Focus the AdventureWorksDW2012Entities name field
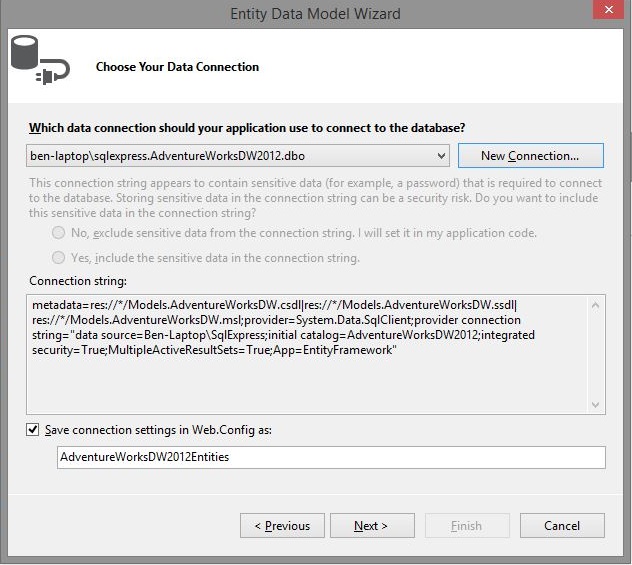The height and width of the screenshot is (565, 632). pos(330,457)
